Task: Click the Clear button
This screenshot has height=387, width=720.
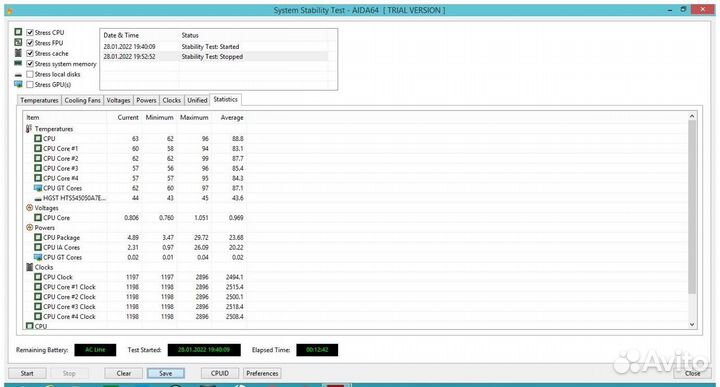Action: click(x=124, y=373)
